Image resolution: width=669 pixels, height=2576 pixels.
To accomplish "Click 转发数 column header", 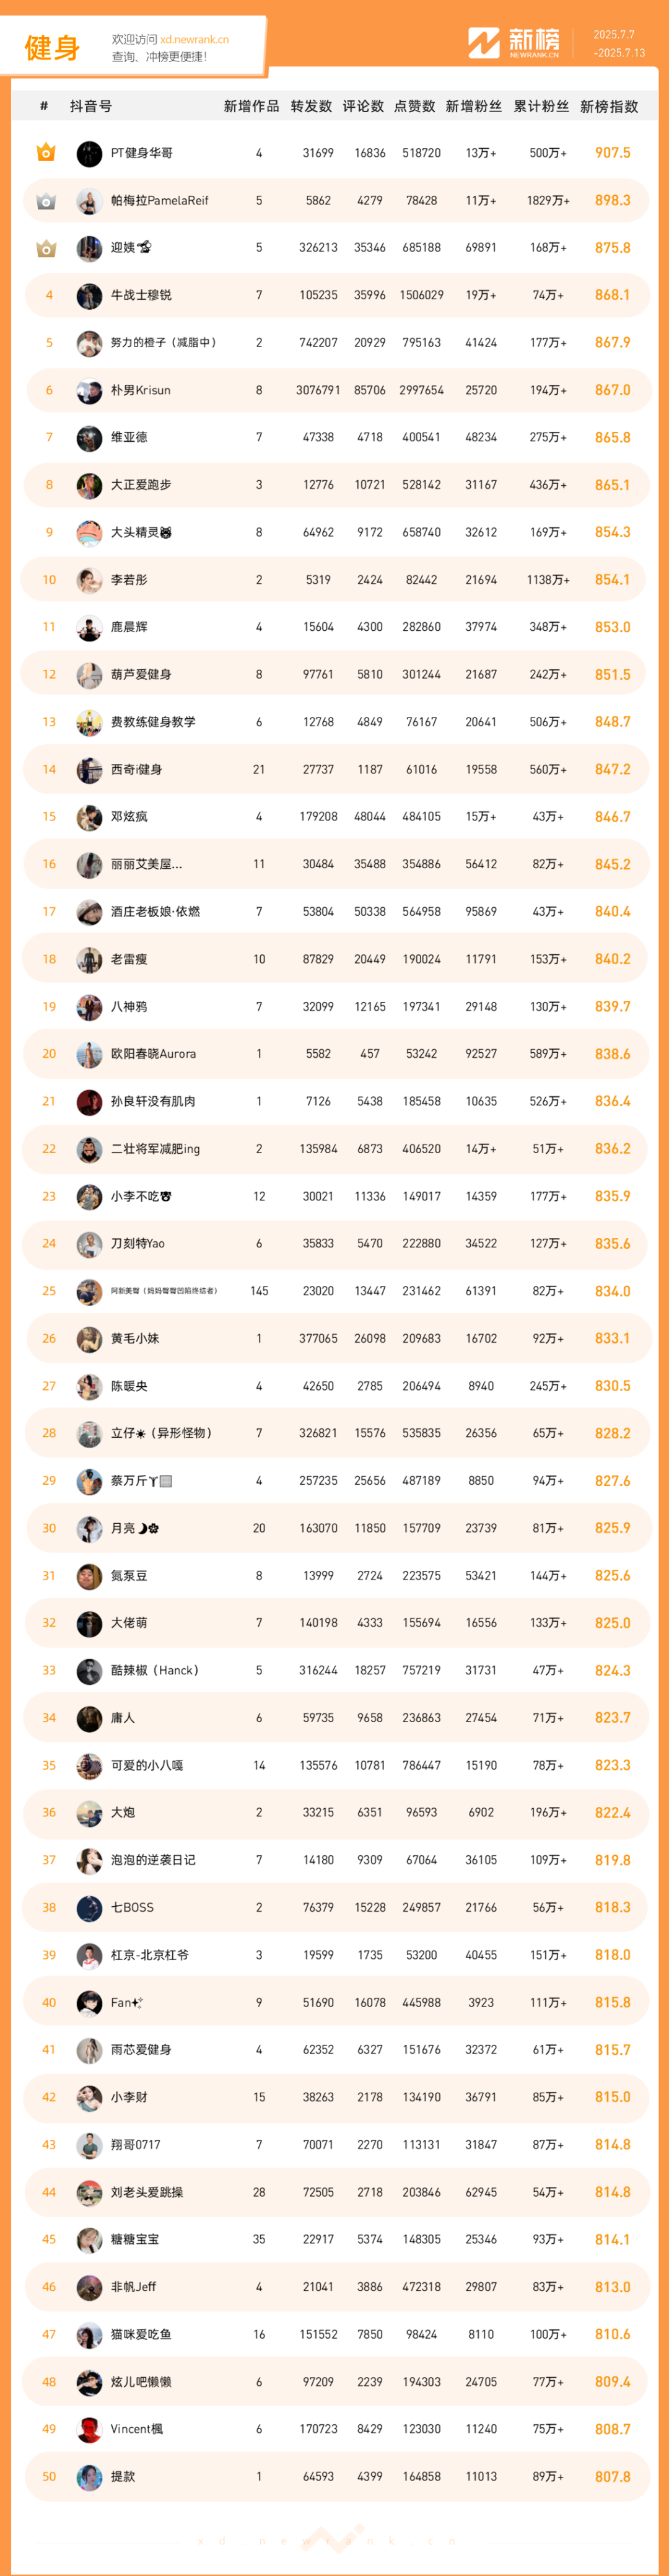I will (x=311, y=106).
